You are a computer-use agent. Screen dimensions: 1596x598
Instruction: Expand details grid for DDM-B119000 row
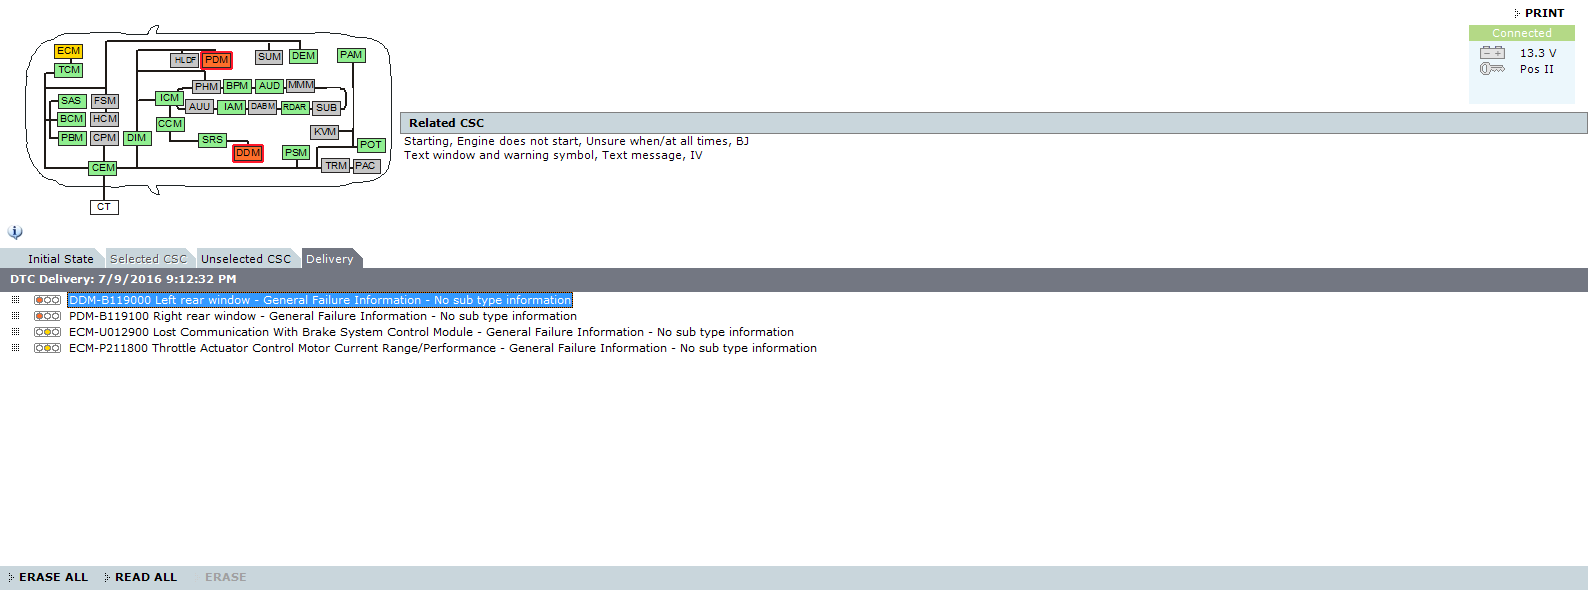click(15, 300)
